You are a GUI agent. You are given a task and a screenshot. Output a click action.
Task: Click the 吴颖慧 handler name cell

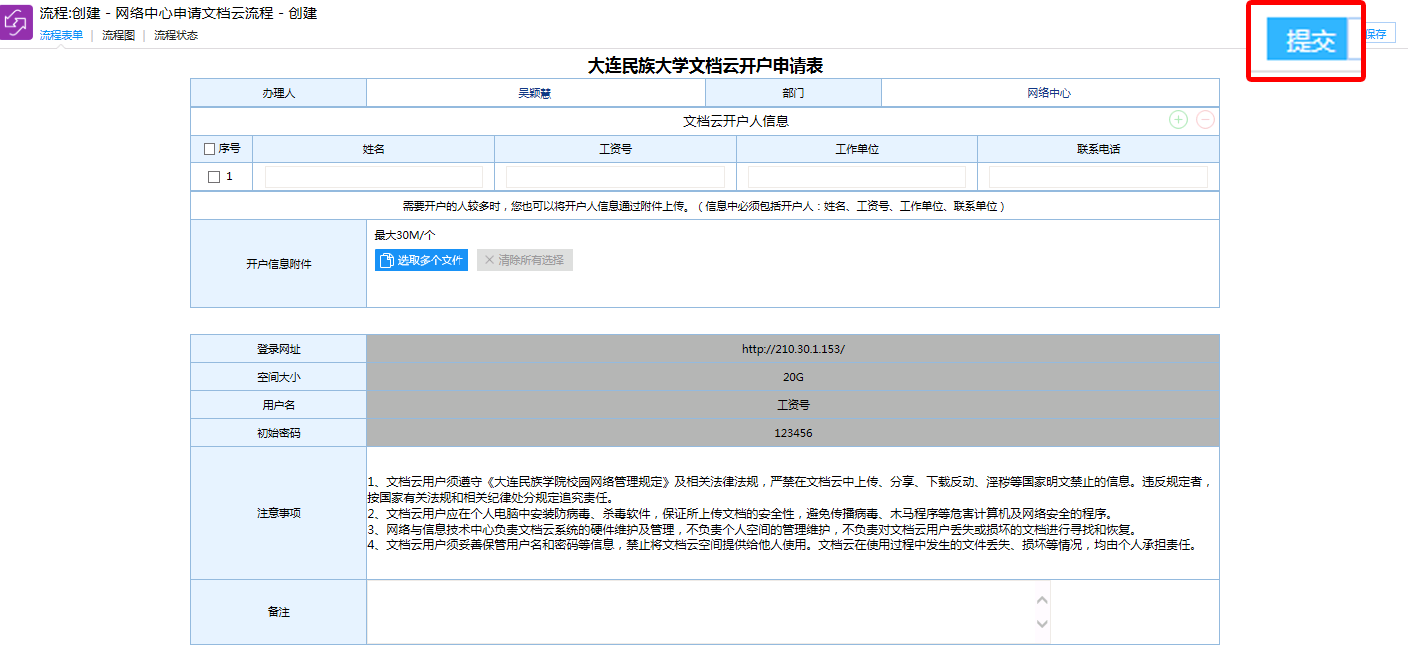click(x=536, y=93)
